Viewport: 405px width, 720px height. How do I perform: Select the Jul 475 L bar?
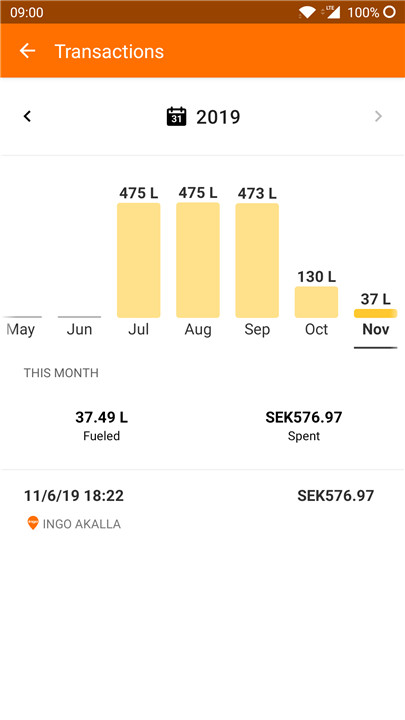coord(139,260)
